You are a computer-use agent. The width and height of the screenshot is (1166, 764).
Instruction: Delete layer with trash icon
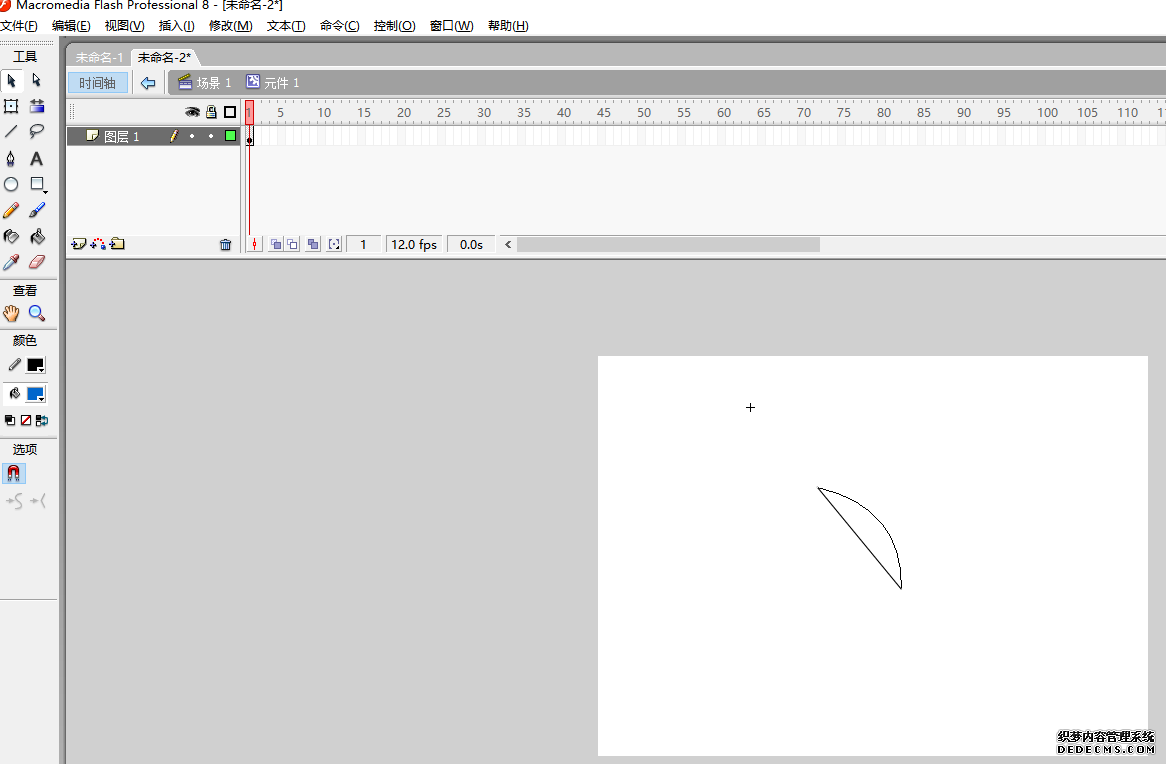[x=225, y=244]
